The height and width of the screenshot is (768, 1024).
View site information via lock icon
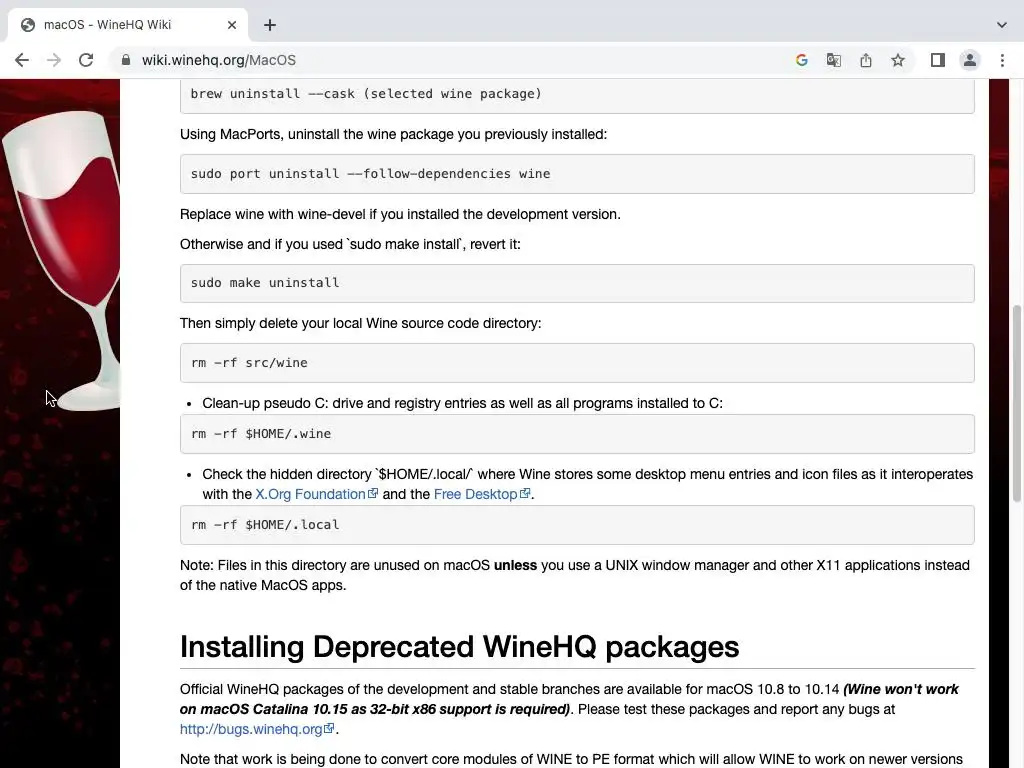click(x=126, y=60)
